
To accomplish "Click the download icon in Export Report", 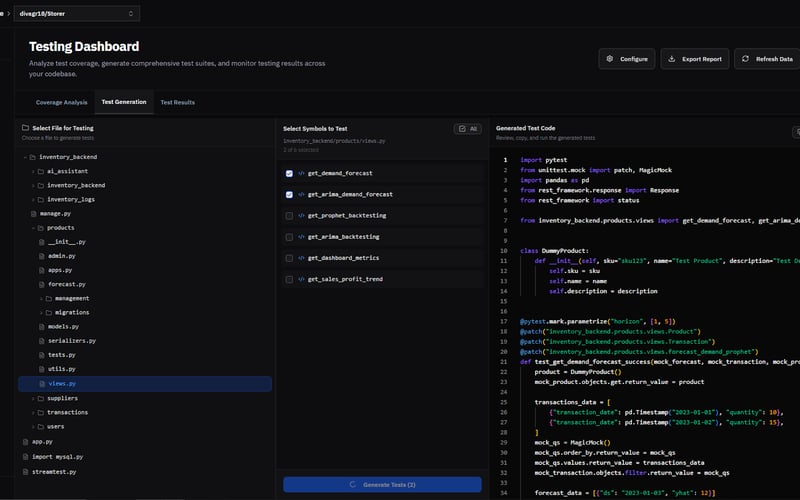I will (671, 59).
